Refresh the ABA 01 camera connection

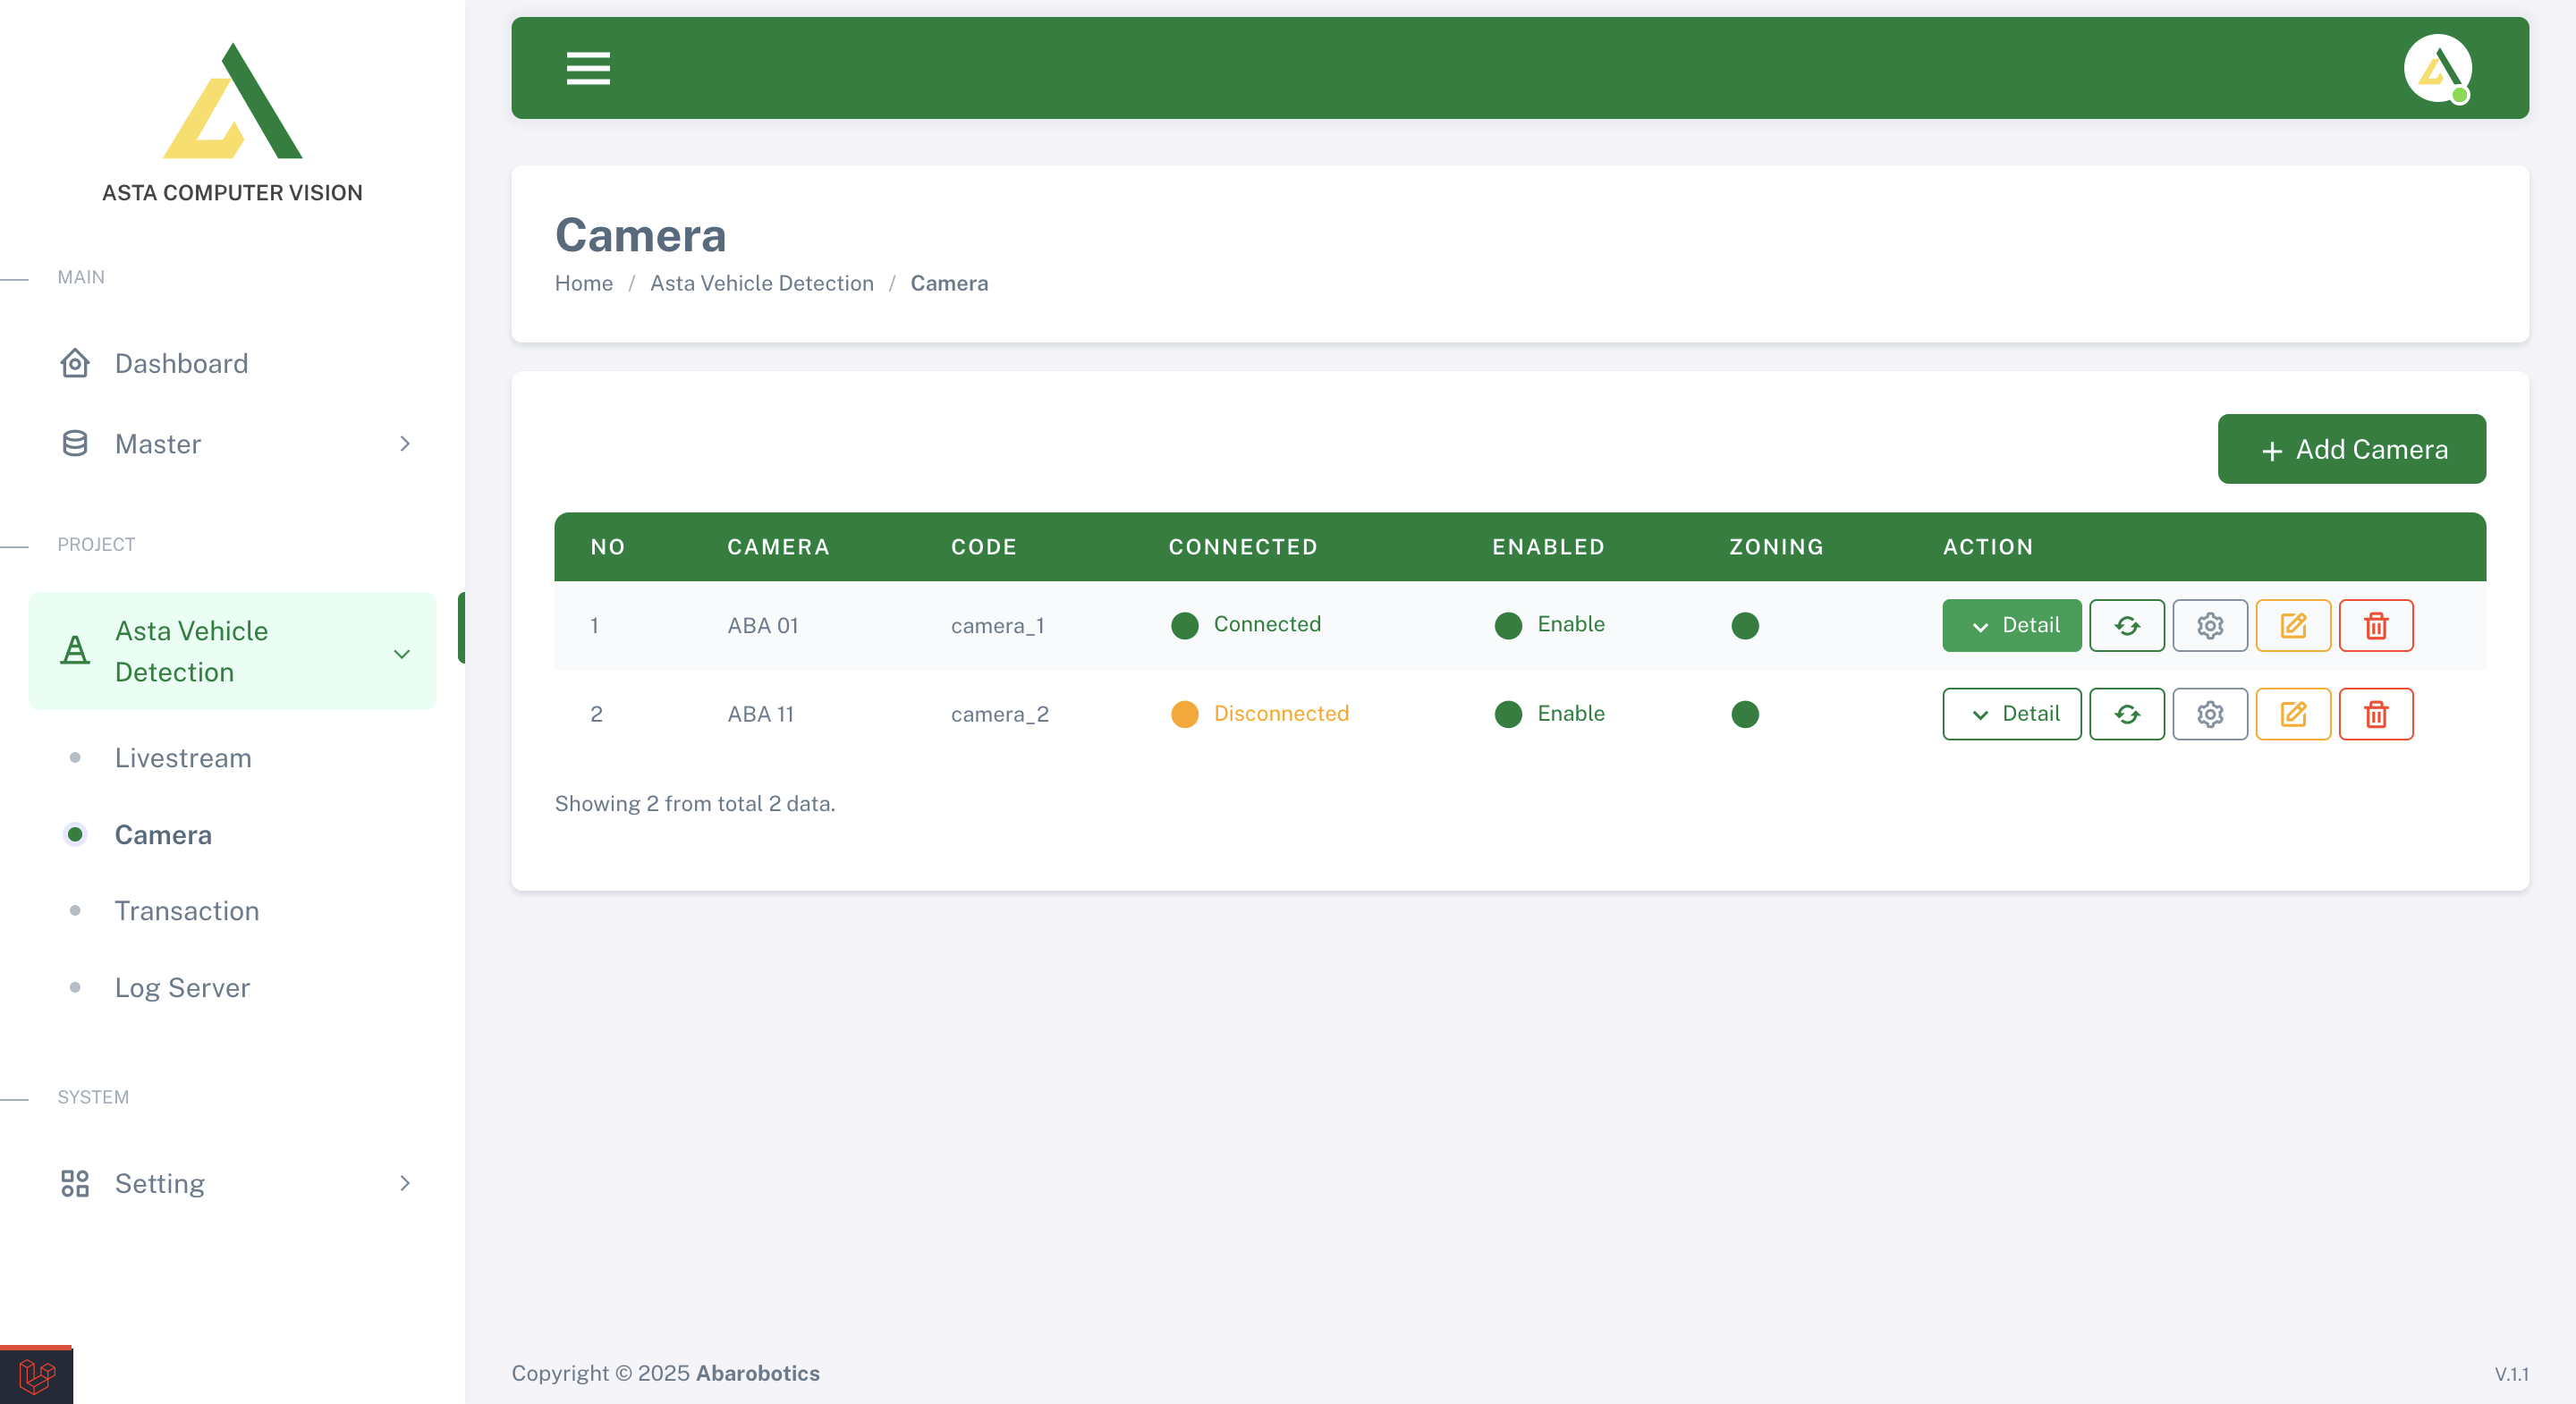(x=2127, y=625)
